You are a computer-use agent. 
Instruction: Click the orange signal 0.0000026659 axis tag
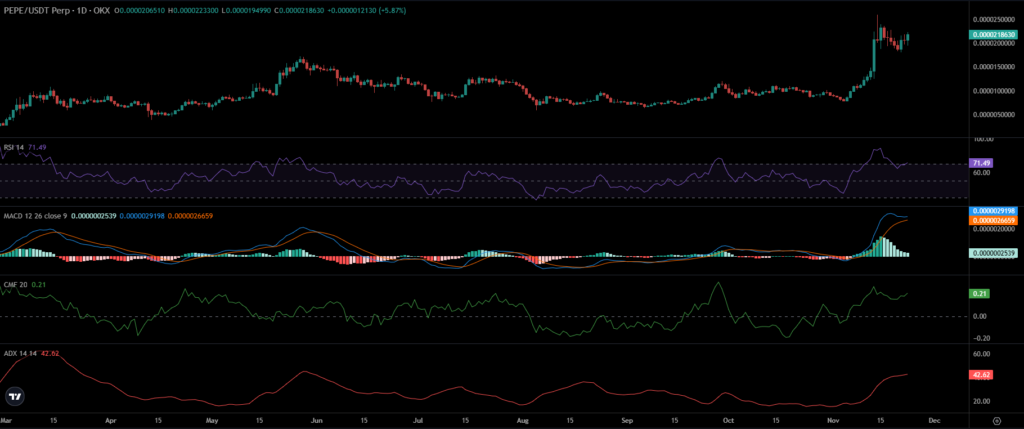click(x=993, y=221)
